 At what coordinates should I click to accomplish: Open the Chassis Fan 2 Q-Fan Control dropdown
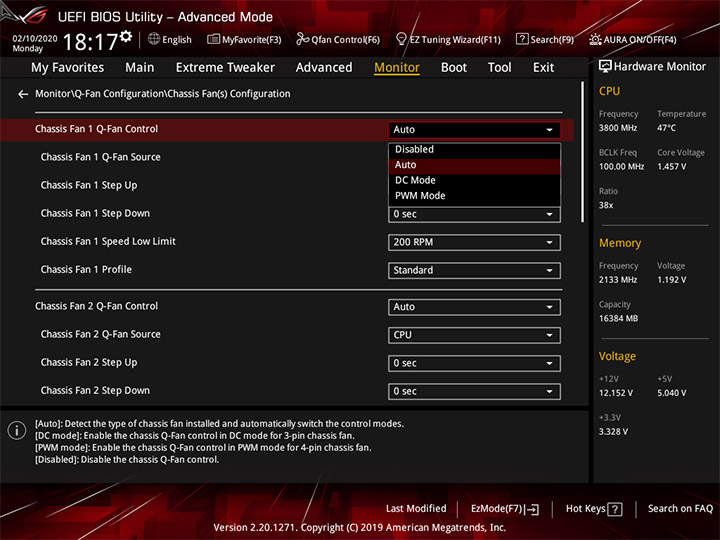pyautogui.click(x=474, y=307)
